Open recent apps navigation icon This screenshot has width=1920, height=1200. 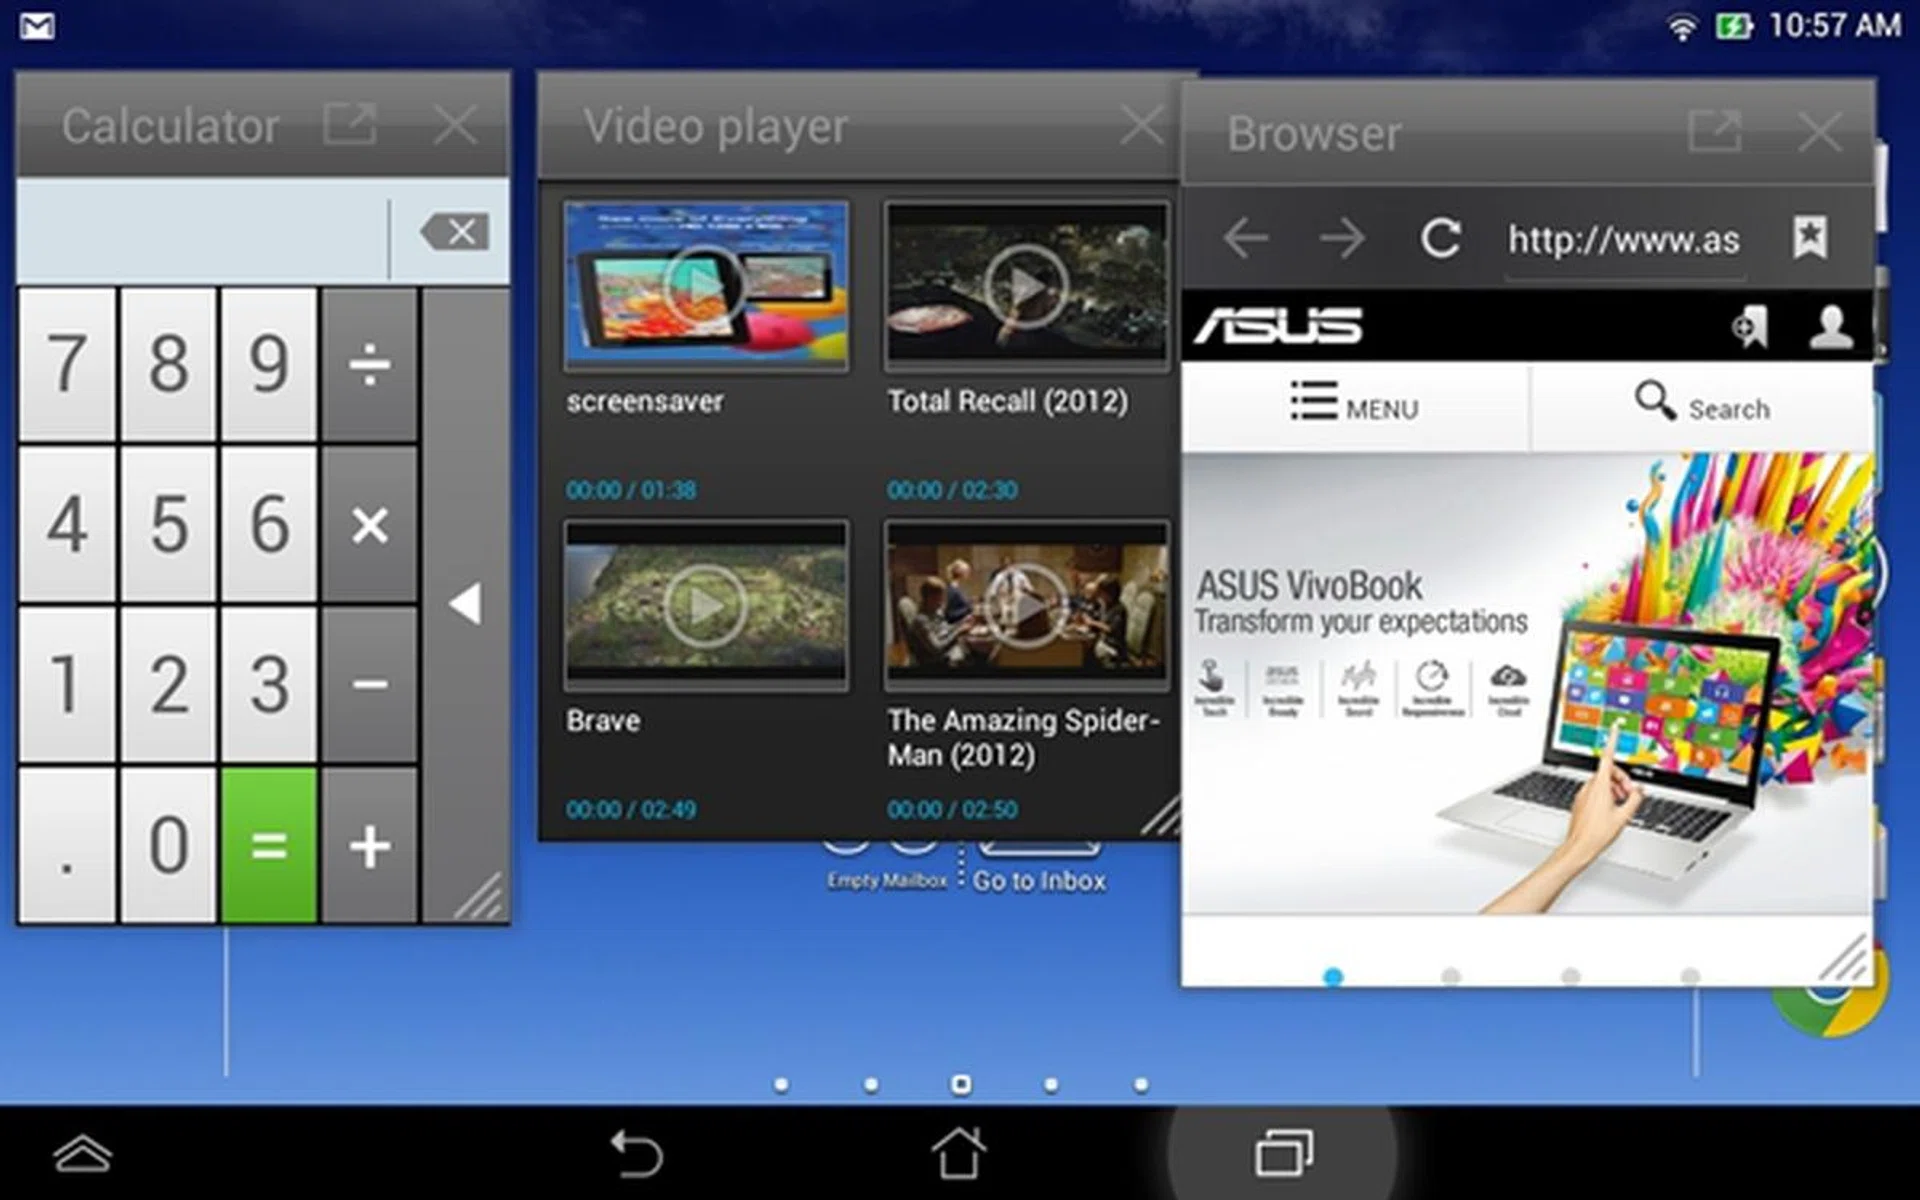(1283, 1154)
